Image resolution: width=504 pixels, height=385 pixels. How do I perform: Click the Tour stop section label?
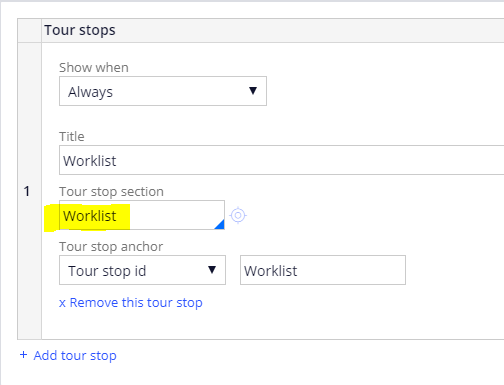pos(111,192)
